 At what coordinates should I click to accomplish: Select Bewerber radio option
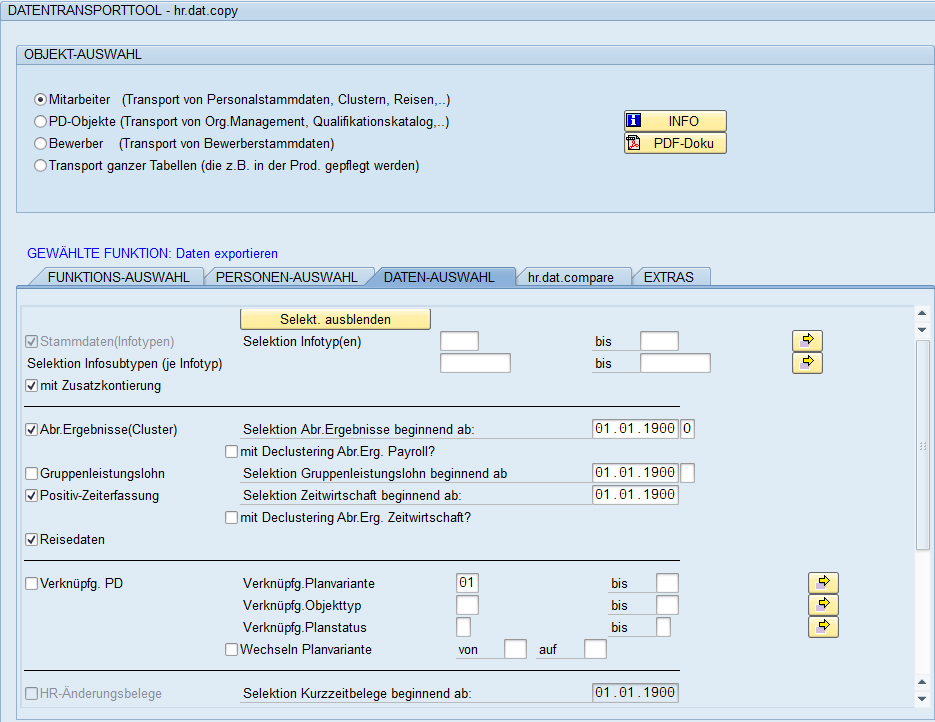(x=40, y=144)
